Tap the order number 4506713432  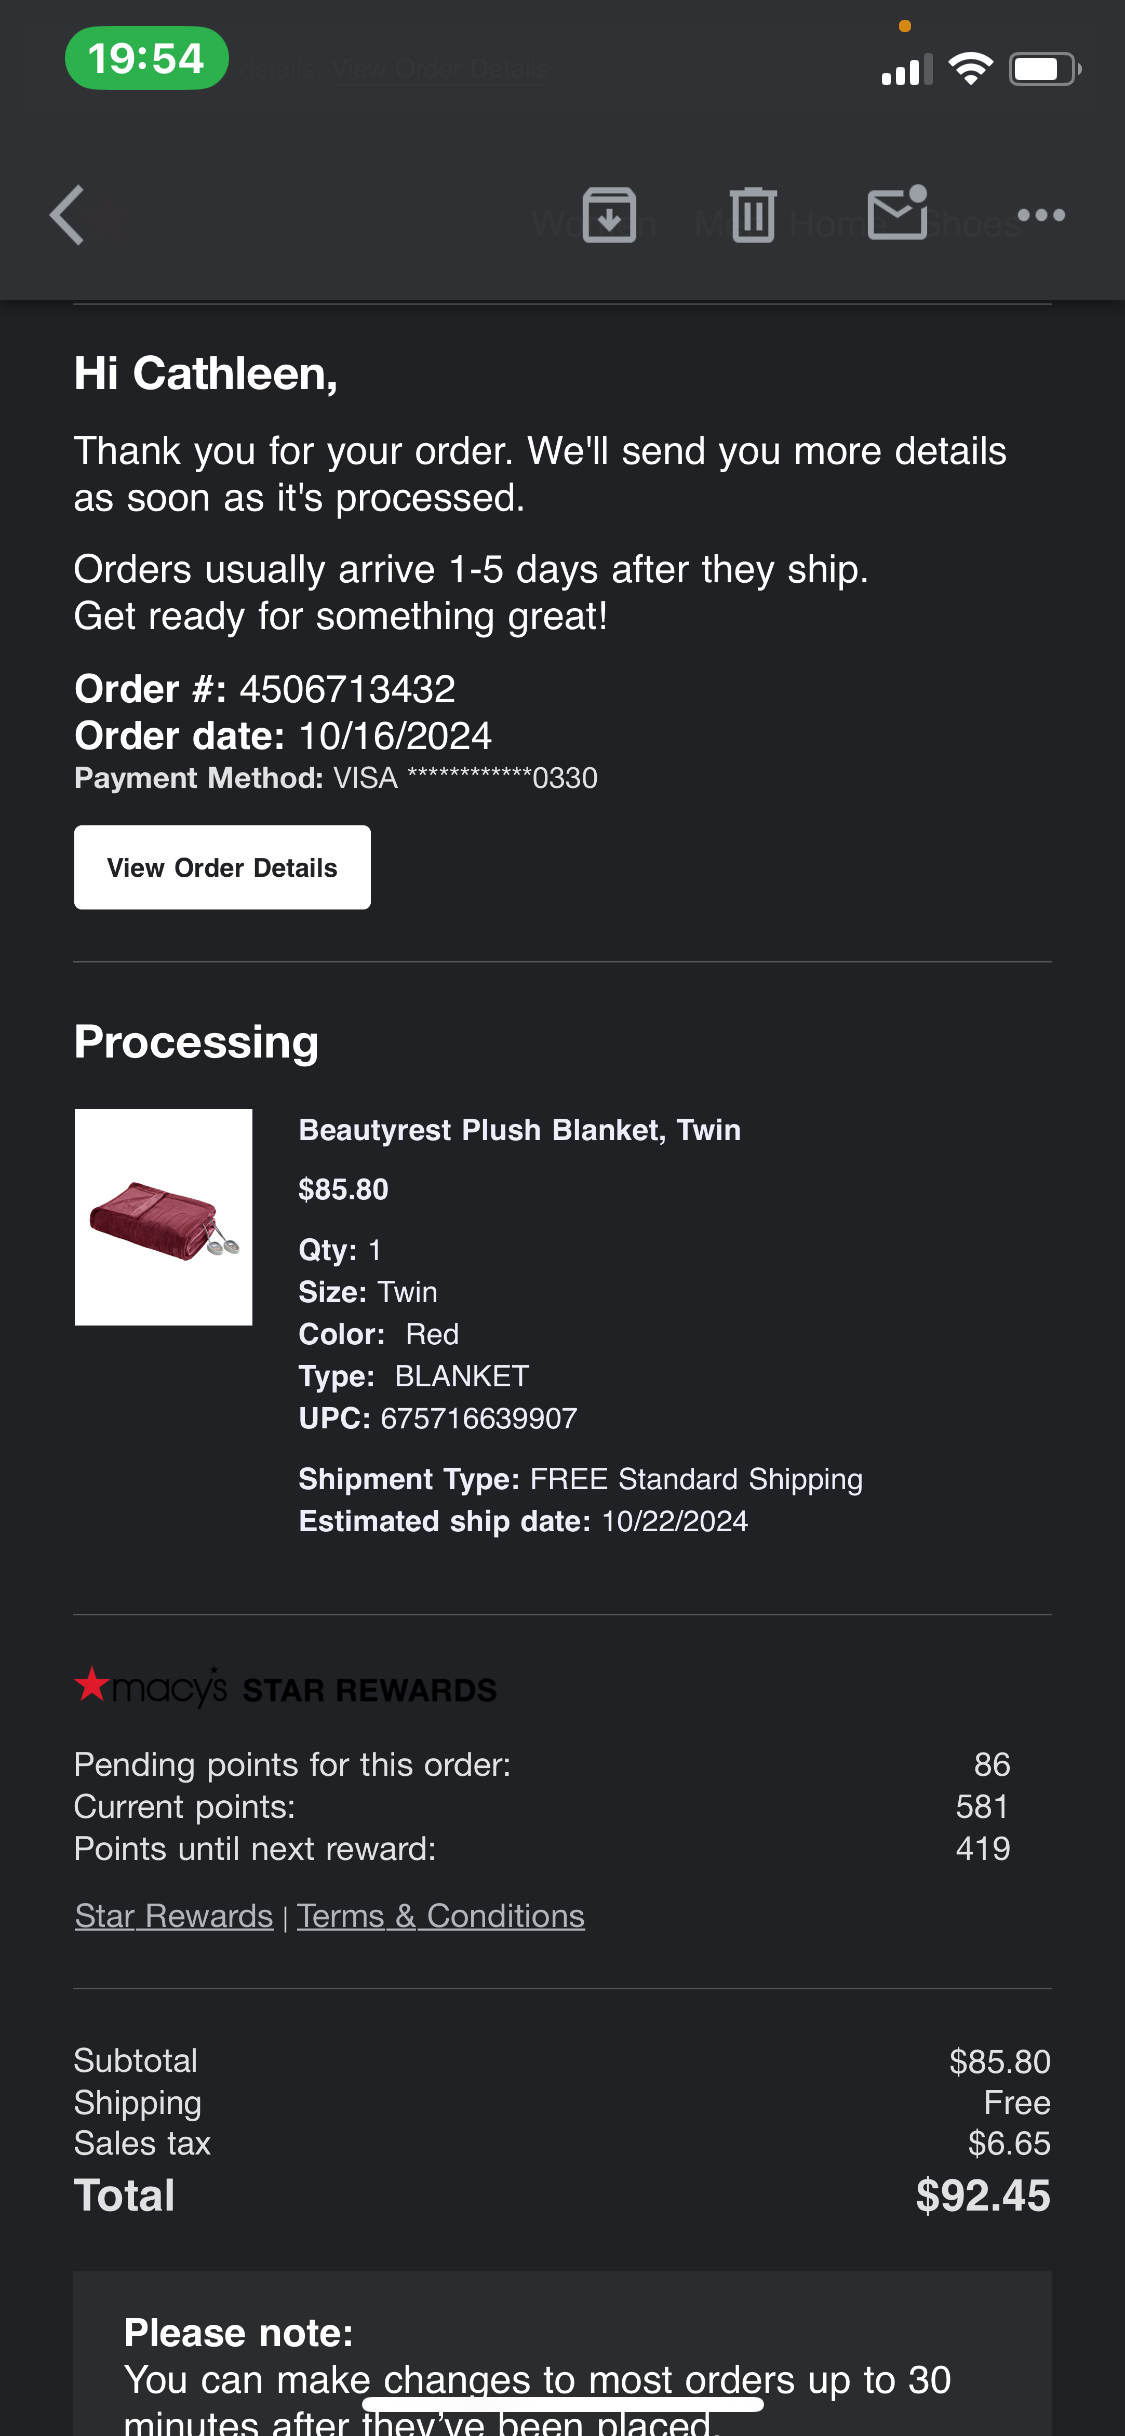[348, 689]
